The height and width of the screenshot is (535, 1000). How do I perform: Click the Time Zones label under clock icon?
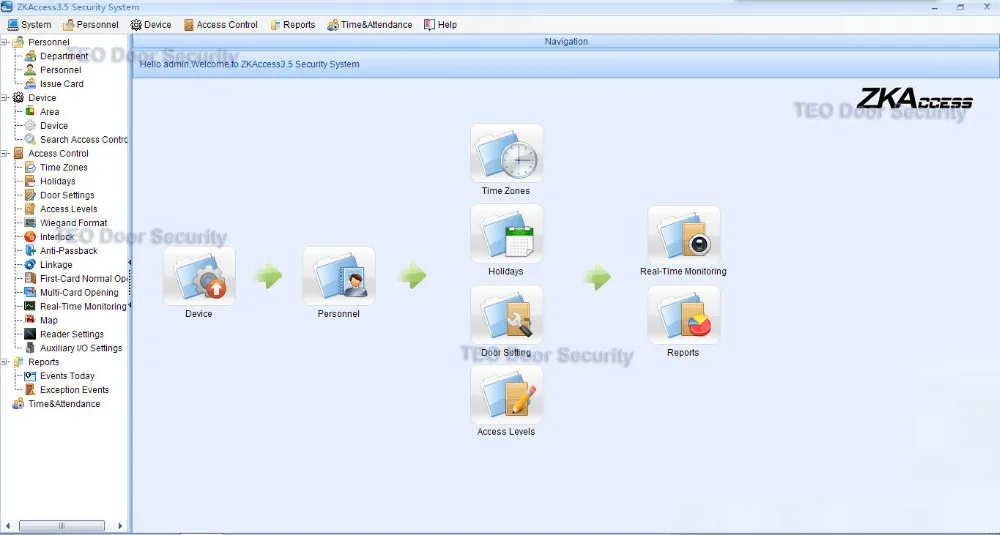point(506,191)
